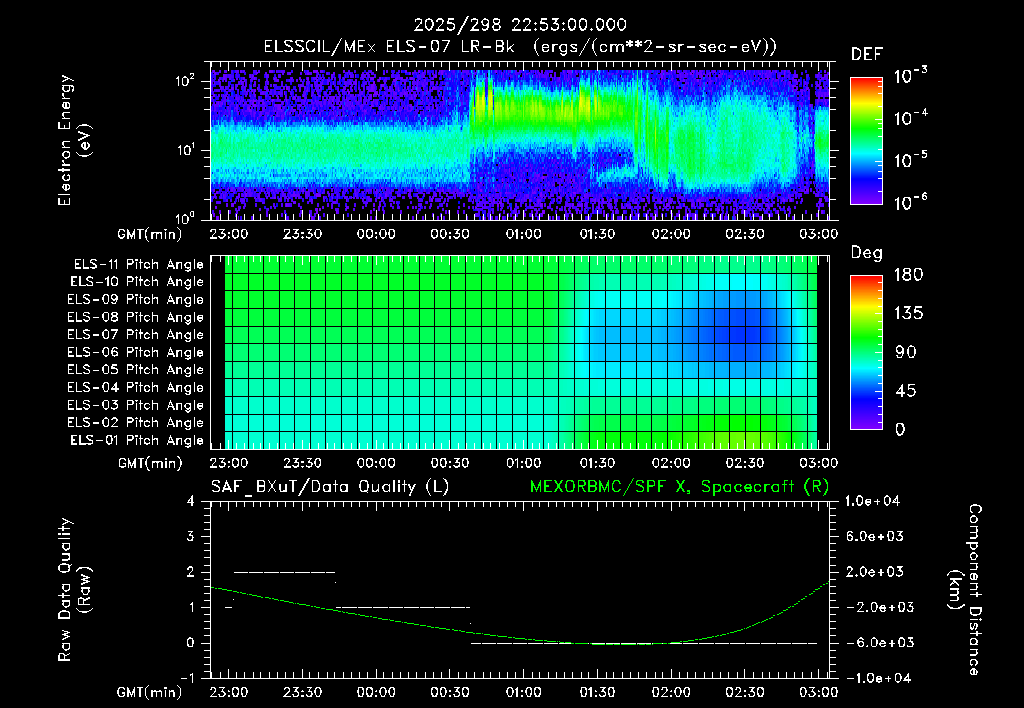Click the Electron Energy (eV) axis label

[74, 140]
